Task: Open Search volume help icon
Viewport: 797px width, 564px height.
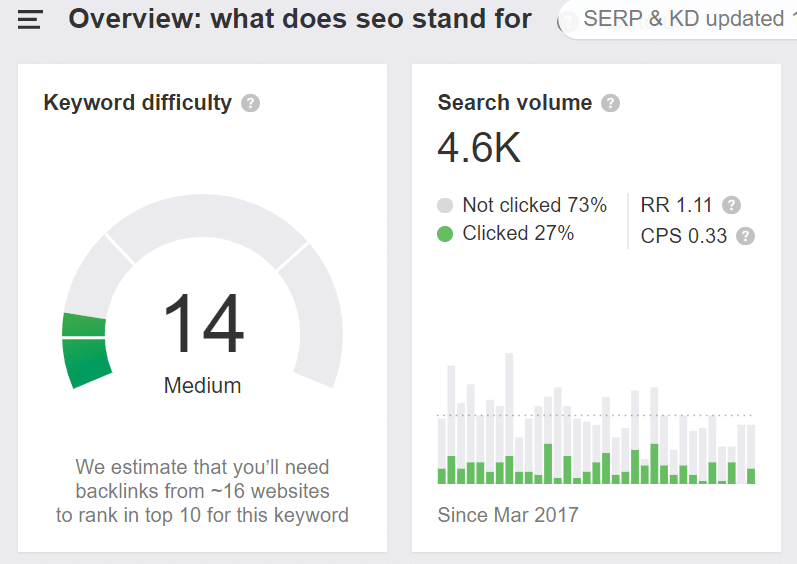Action: (x=610, y=103)
